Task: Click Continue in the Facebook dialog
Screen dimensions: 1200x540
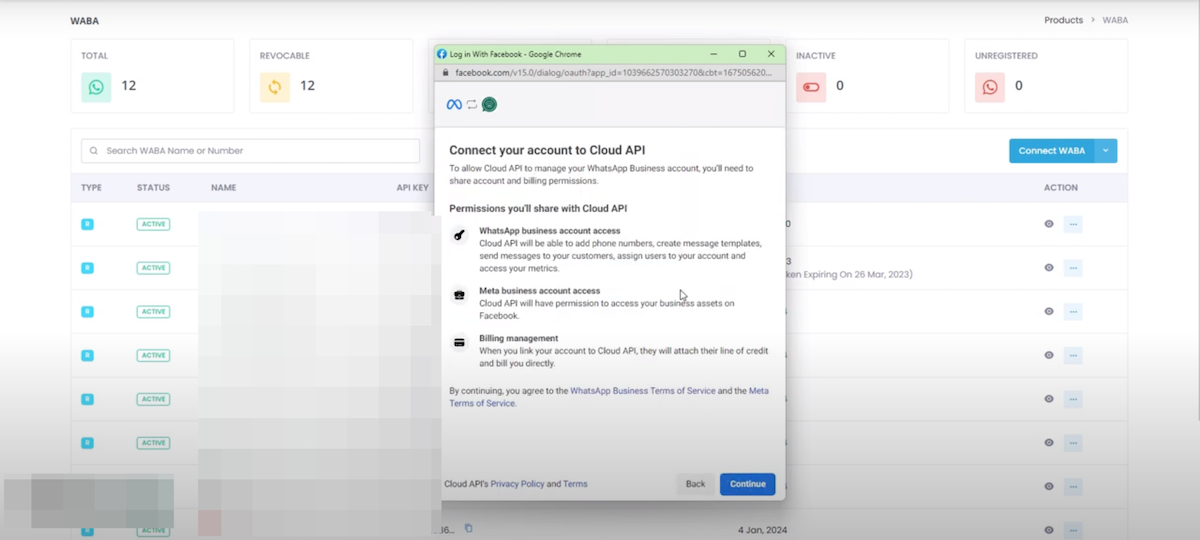Action: pyautogui.click(x=748, y=484)
